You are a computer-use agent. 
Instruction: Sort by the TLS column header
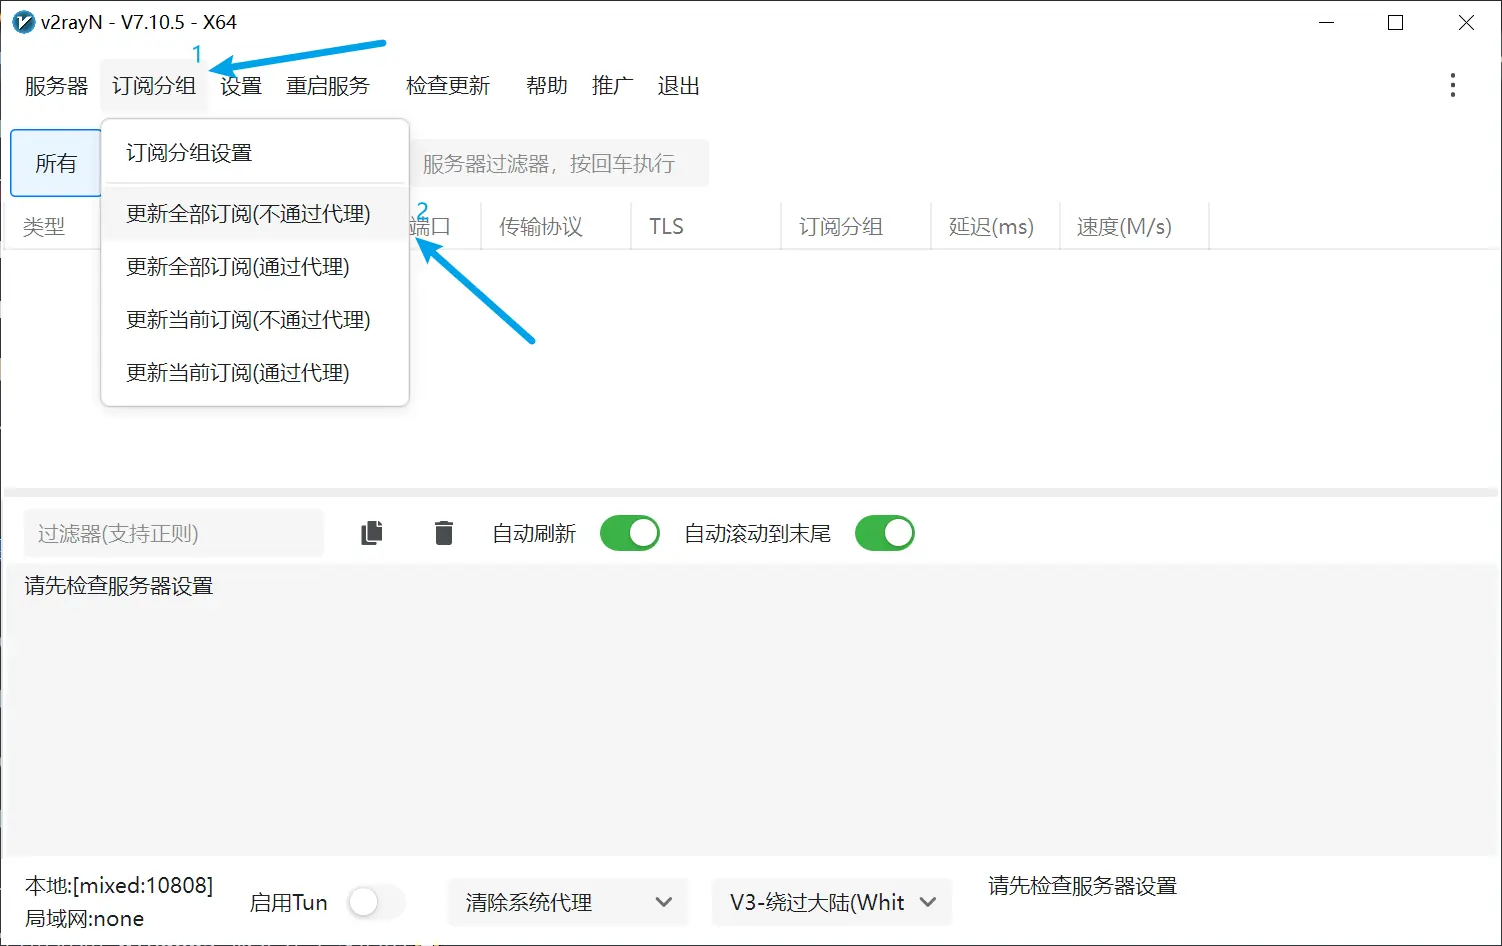(706, 226)
